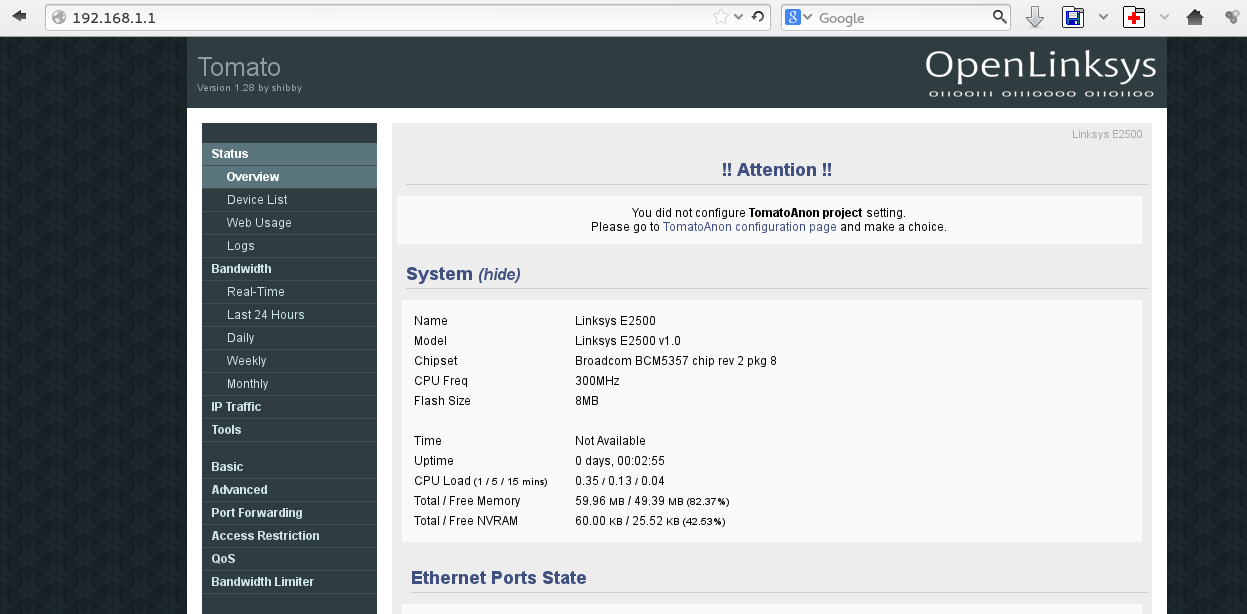Click the Model value Linksys E2500 v1.0

628,341
